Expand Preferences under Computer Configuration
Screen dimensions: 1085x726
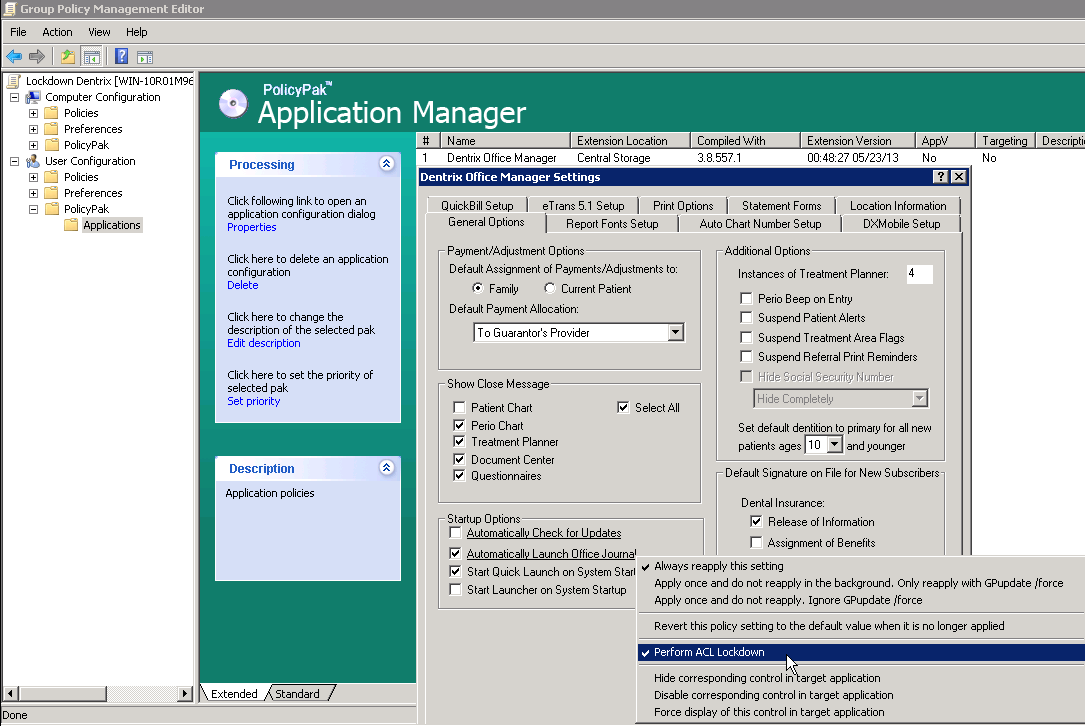click(x=33, y=129)
